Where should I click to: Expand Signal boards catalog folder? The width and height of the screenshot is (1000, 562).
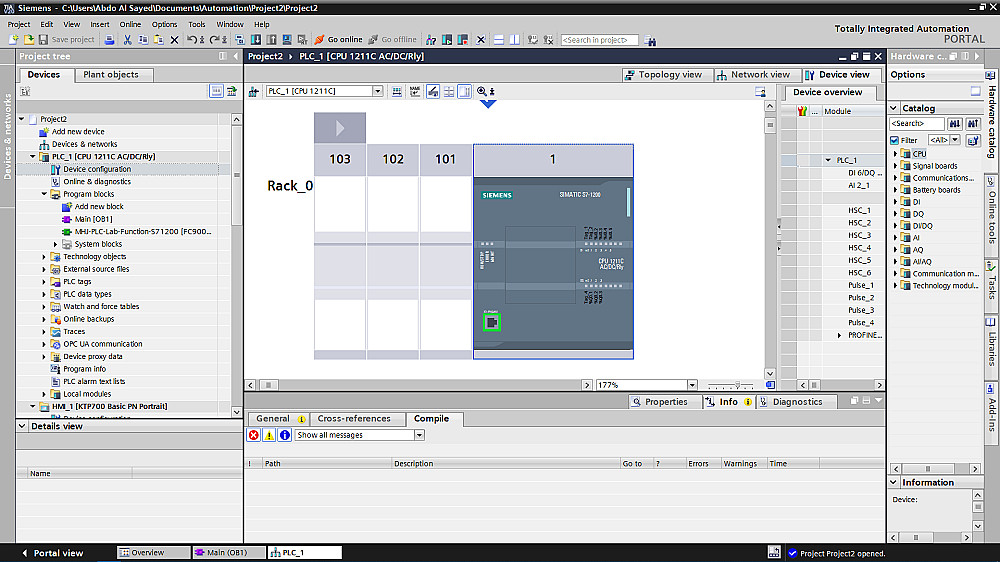[x=895, y=166]
